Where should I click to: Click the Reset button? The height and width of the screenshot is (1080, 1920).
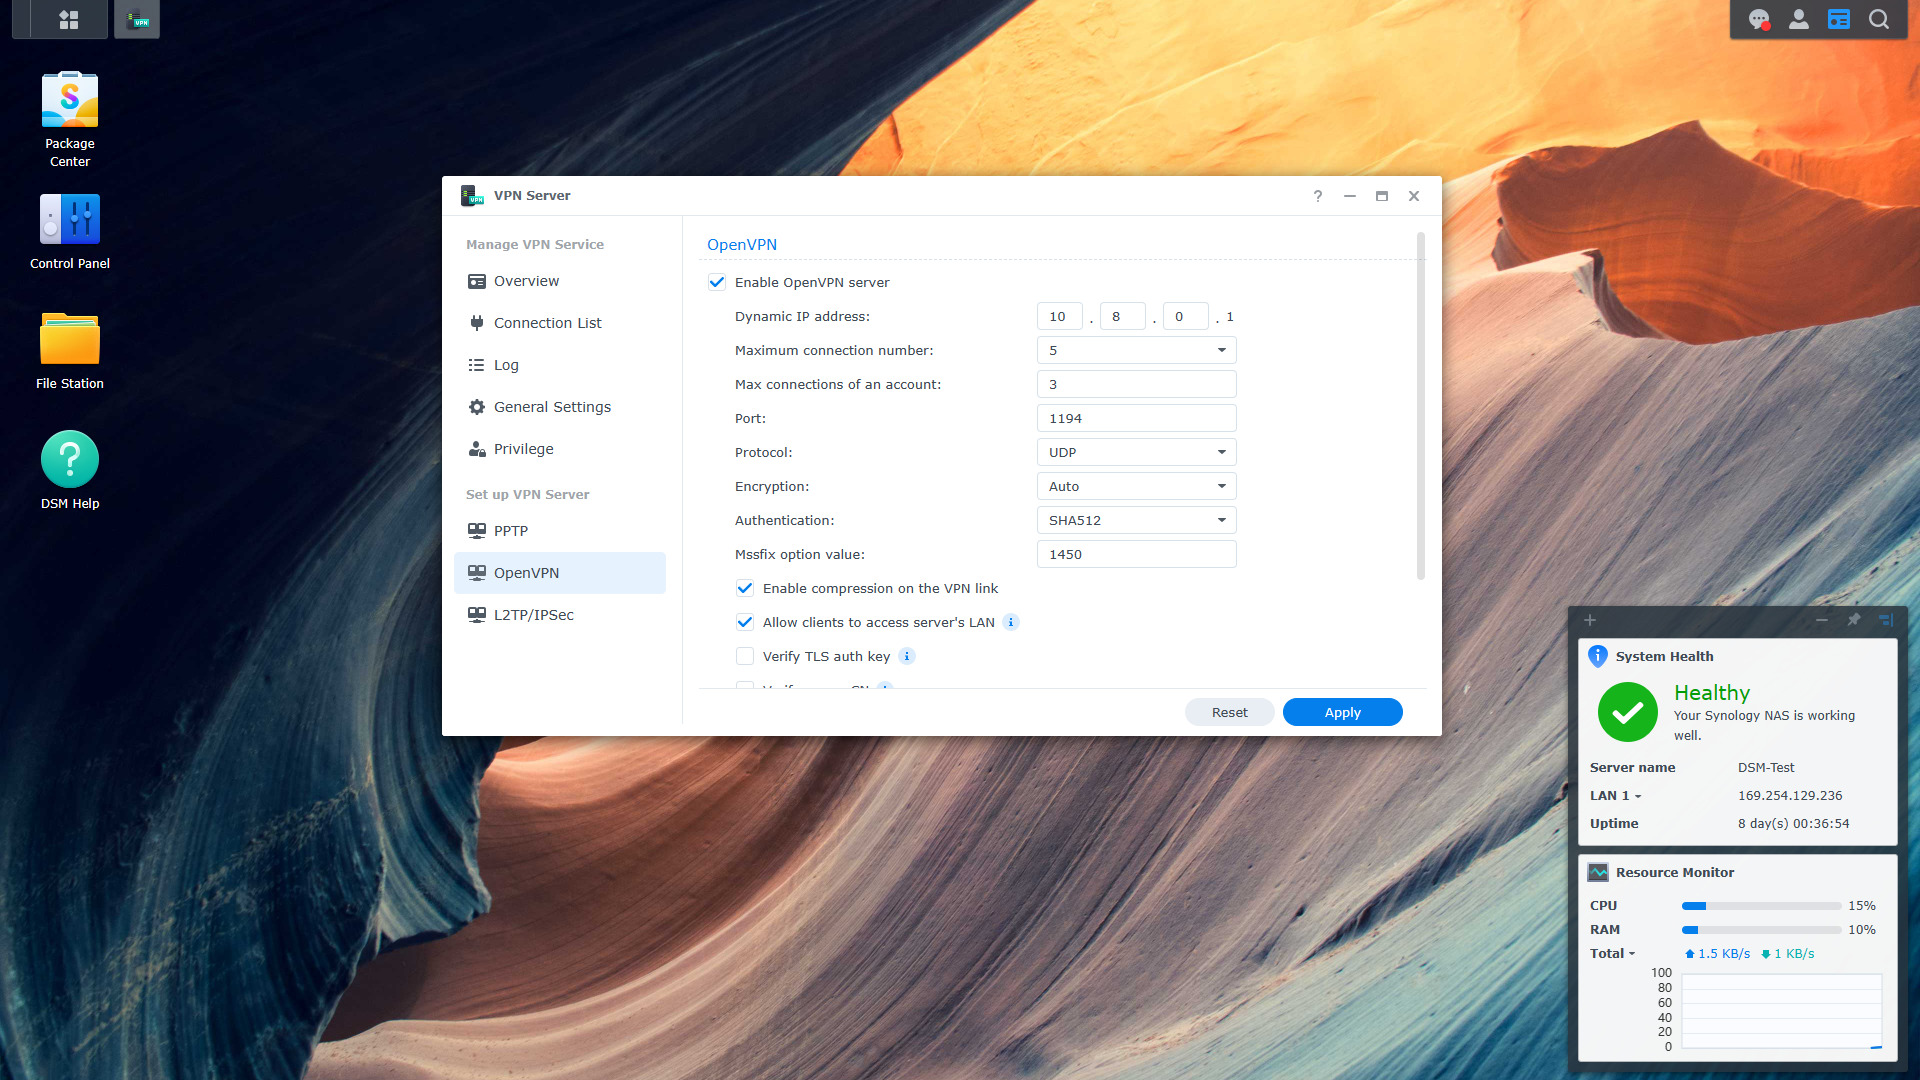click(x=1229, y=712)
